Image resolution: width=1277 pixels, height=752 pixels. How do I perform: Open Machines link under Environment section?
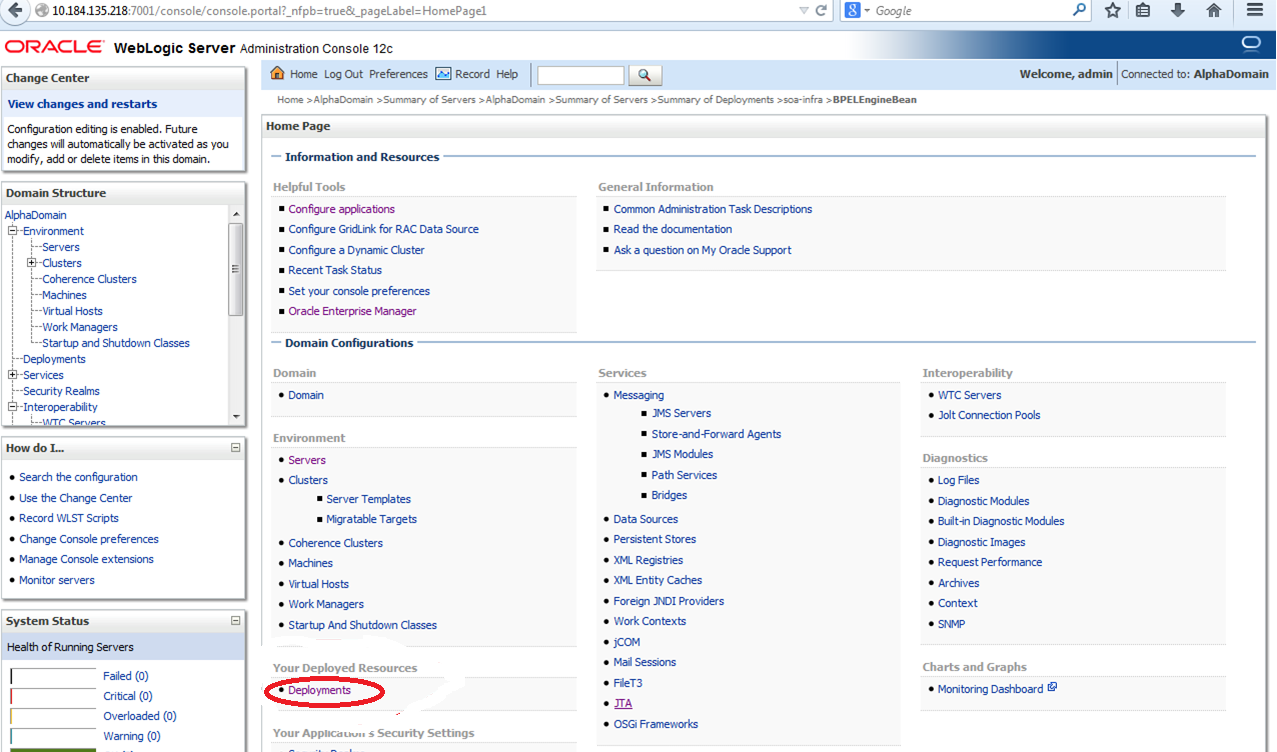tap(311, 563)
